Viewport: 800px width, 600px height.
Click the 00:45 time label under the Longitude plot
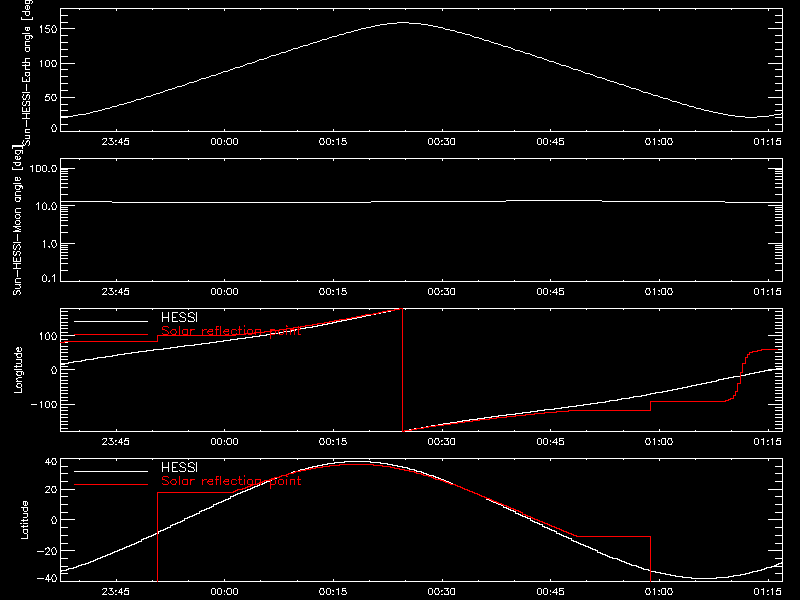click(x=550, y=442)
